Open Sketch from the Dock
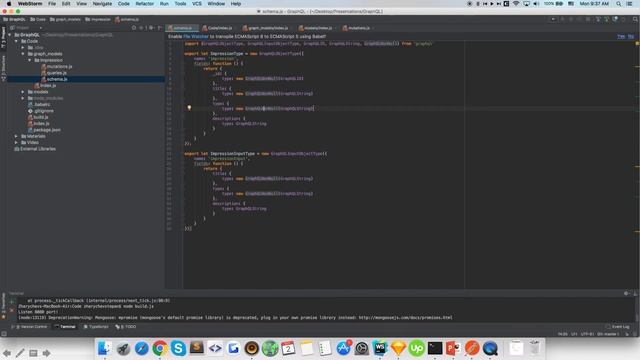Screen dimensions: 640x360 tap(398, 348)
